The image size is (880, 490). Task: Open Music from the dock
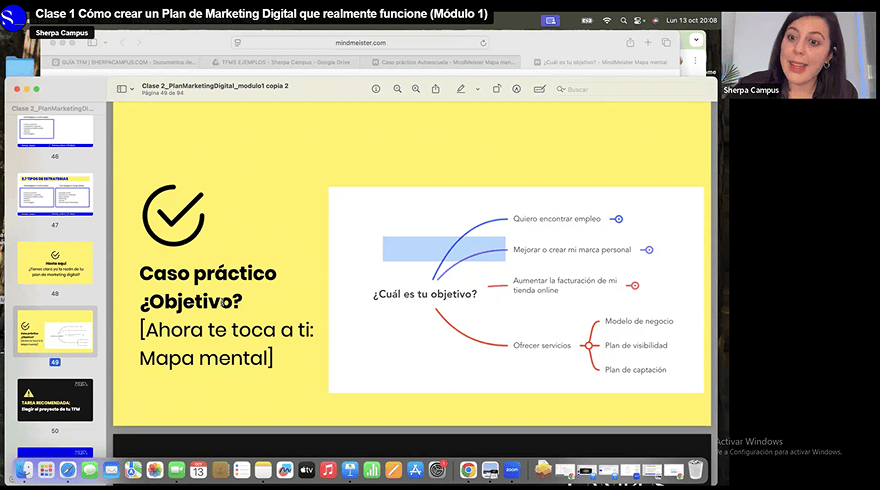tap(328, 470)
